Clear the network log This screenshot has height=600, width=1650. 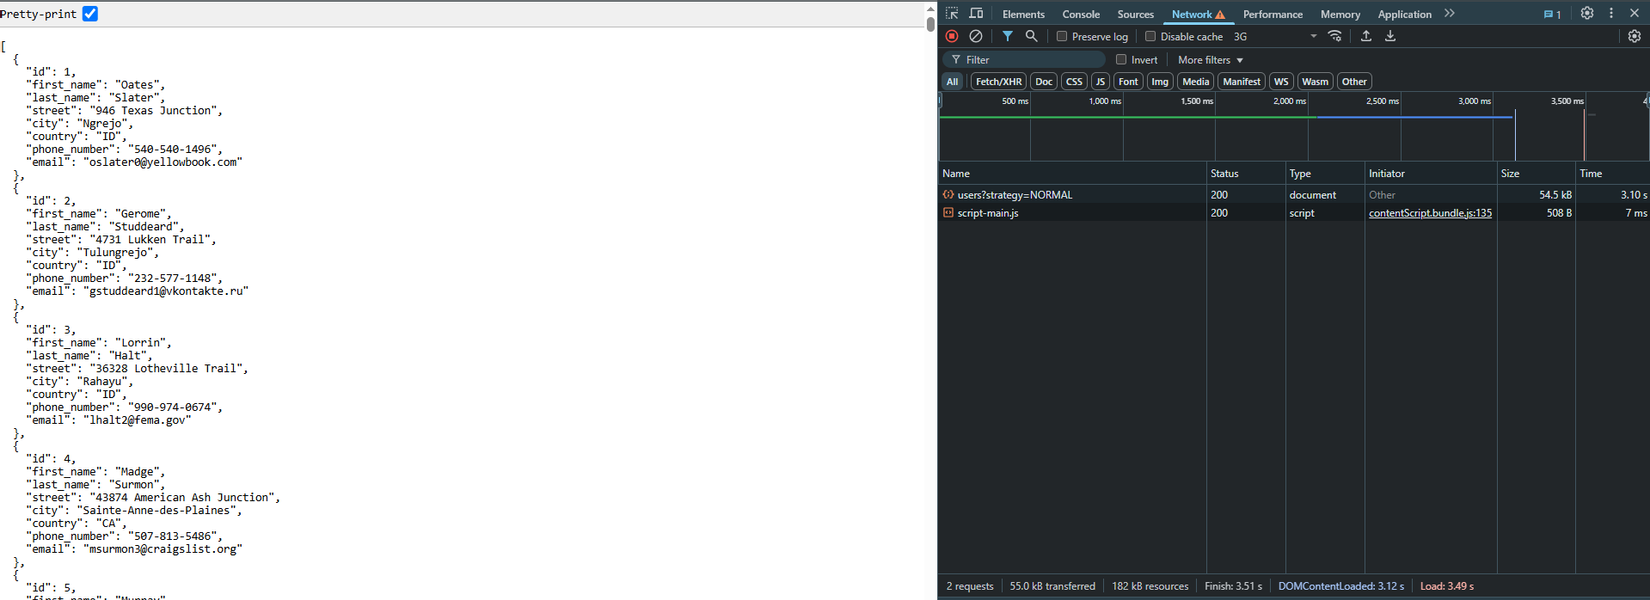tap(976, 36)
